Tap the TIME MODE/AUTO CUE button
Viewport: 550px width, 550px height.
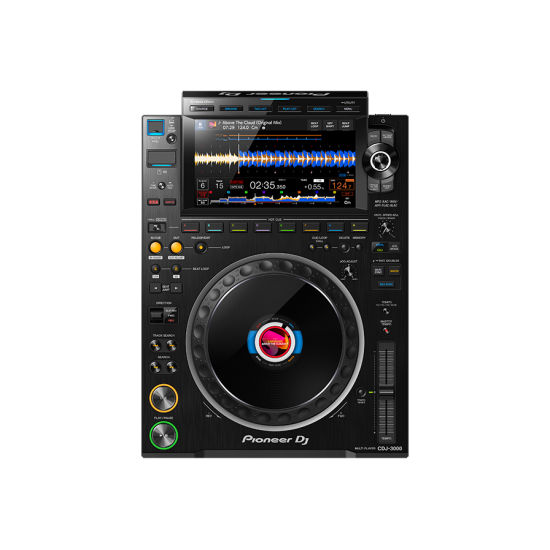coord(161,186)
